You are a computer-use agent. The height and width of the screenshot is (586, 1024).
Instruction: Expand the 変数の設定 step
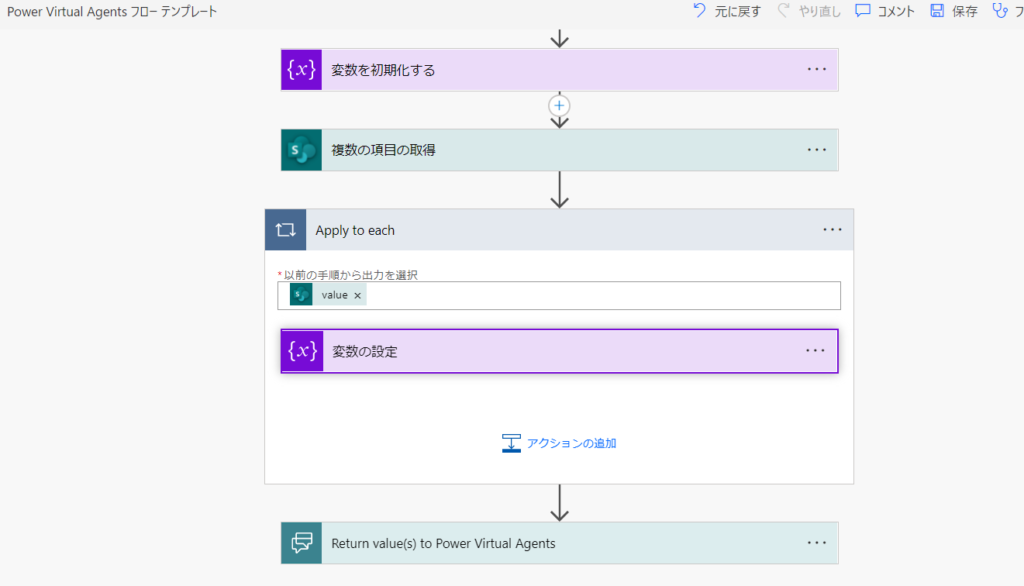point(560,351)
